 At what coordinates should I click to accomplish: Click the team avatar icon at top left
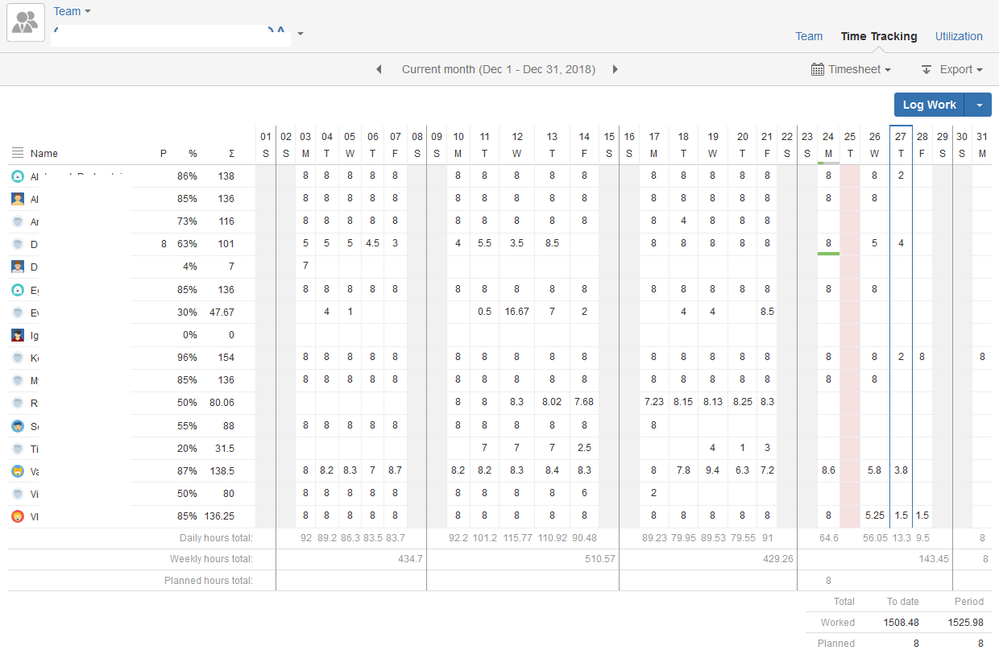pos(24,22)
